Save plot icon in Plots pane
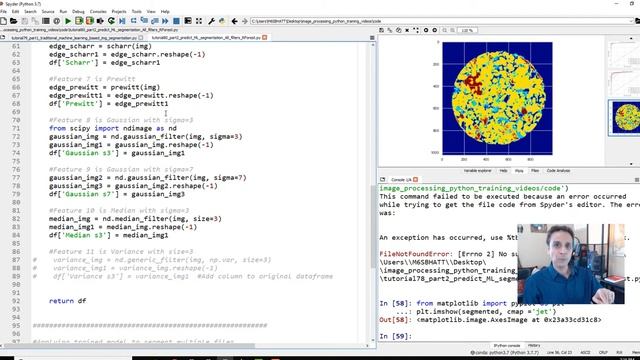The height and width of the screenshot is (360, 640). tap(382, 30)
